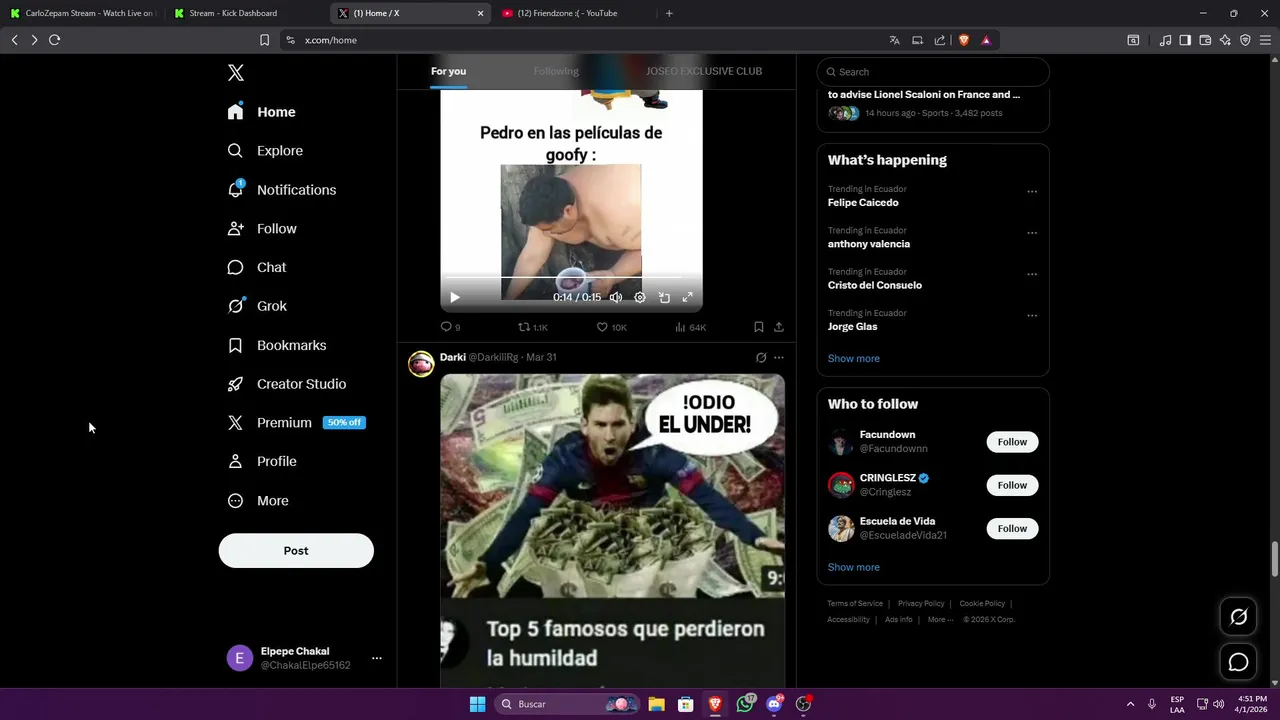Open Profile page

(x=262, y=462)
